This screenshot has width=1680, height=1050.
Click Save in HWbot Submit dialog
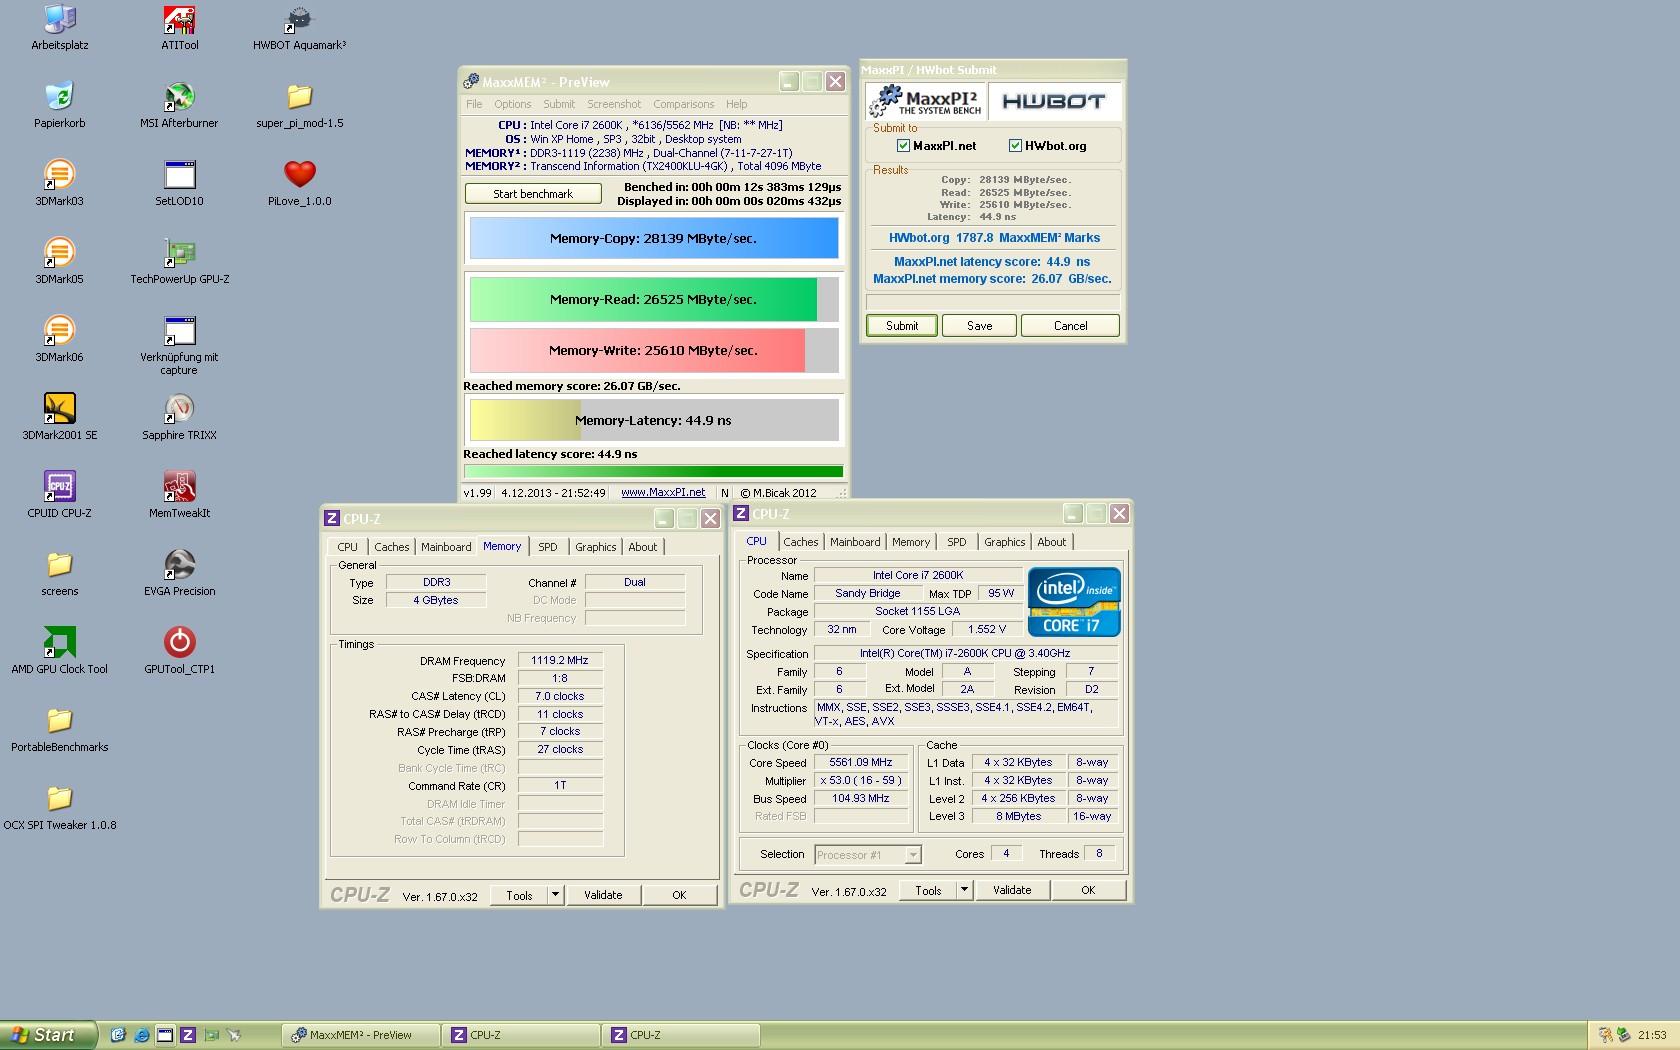(980, 326)
